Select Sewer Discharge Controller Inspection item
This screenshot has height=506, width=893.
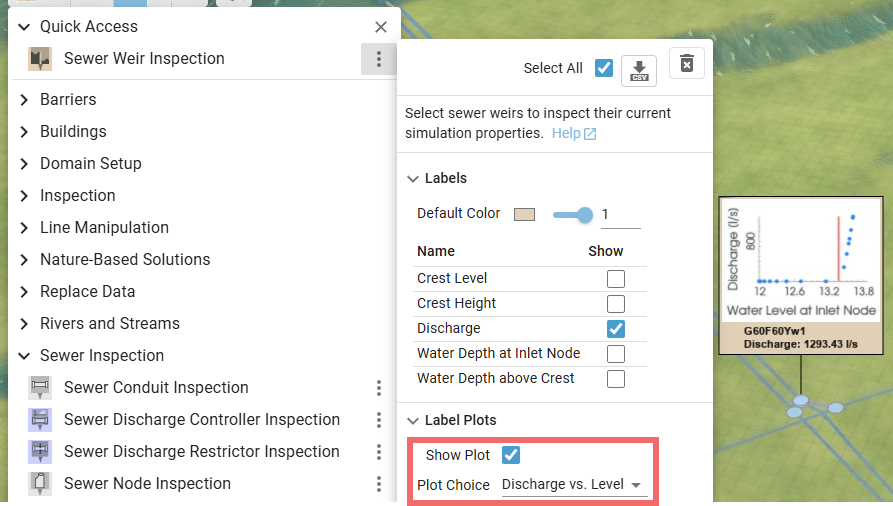point(202,420)
